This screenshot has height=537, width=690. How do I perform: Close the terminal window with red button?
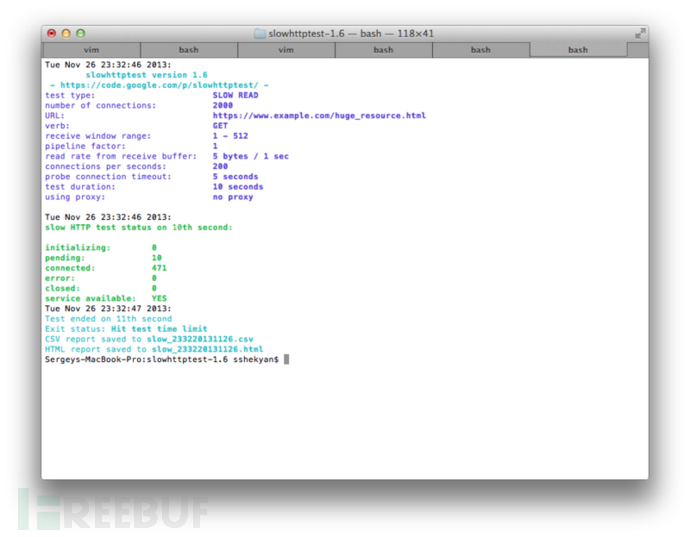click(x=51, y=33)
